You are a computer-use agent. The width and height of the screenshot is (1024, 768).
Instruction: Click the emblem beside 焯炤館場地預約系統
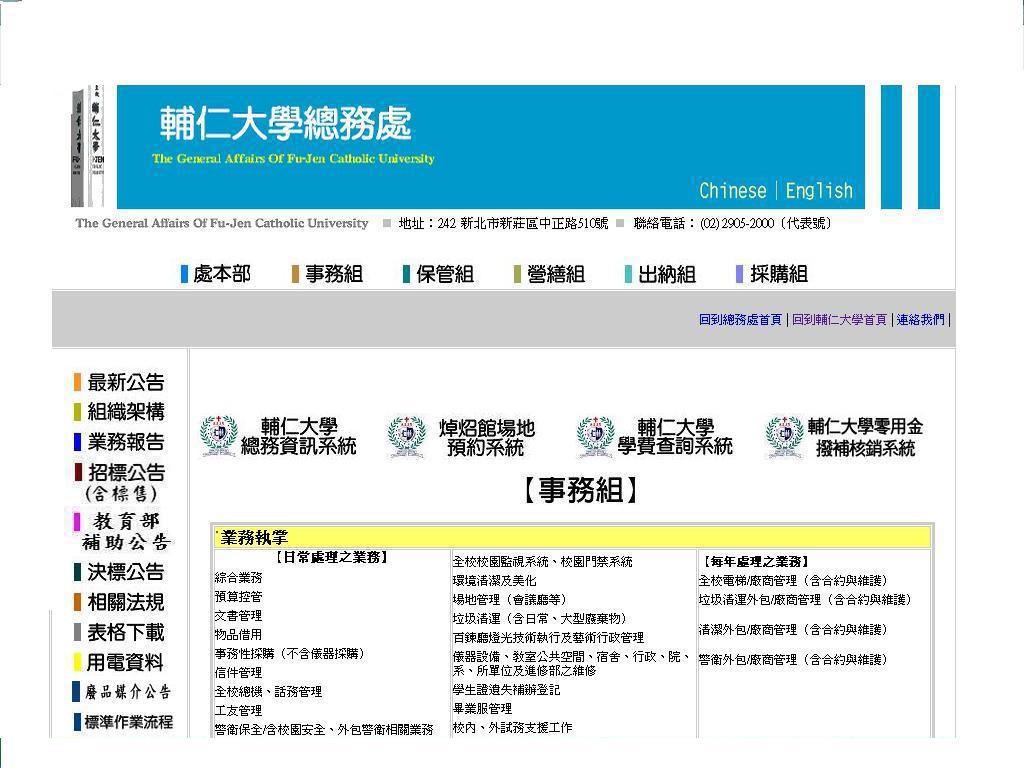click(406, 436)
